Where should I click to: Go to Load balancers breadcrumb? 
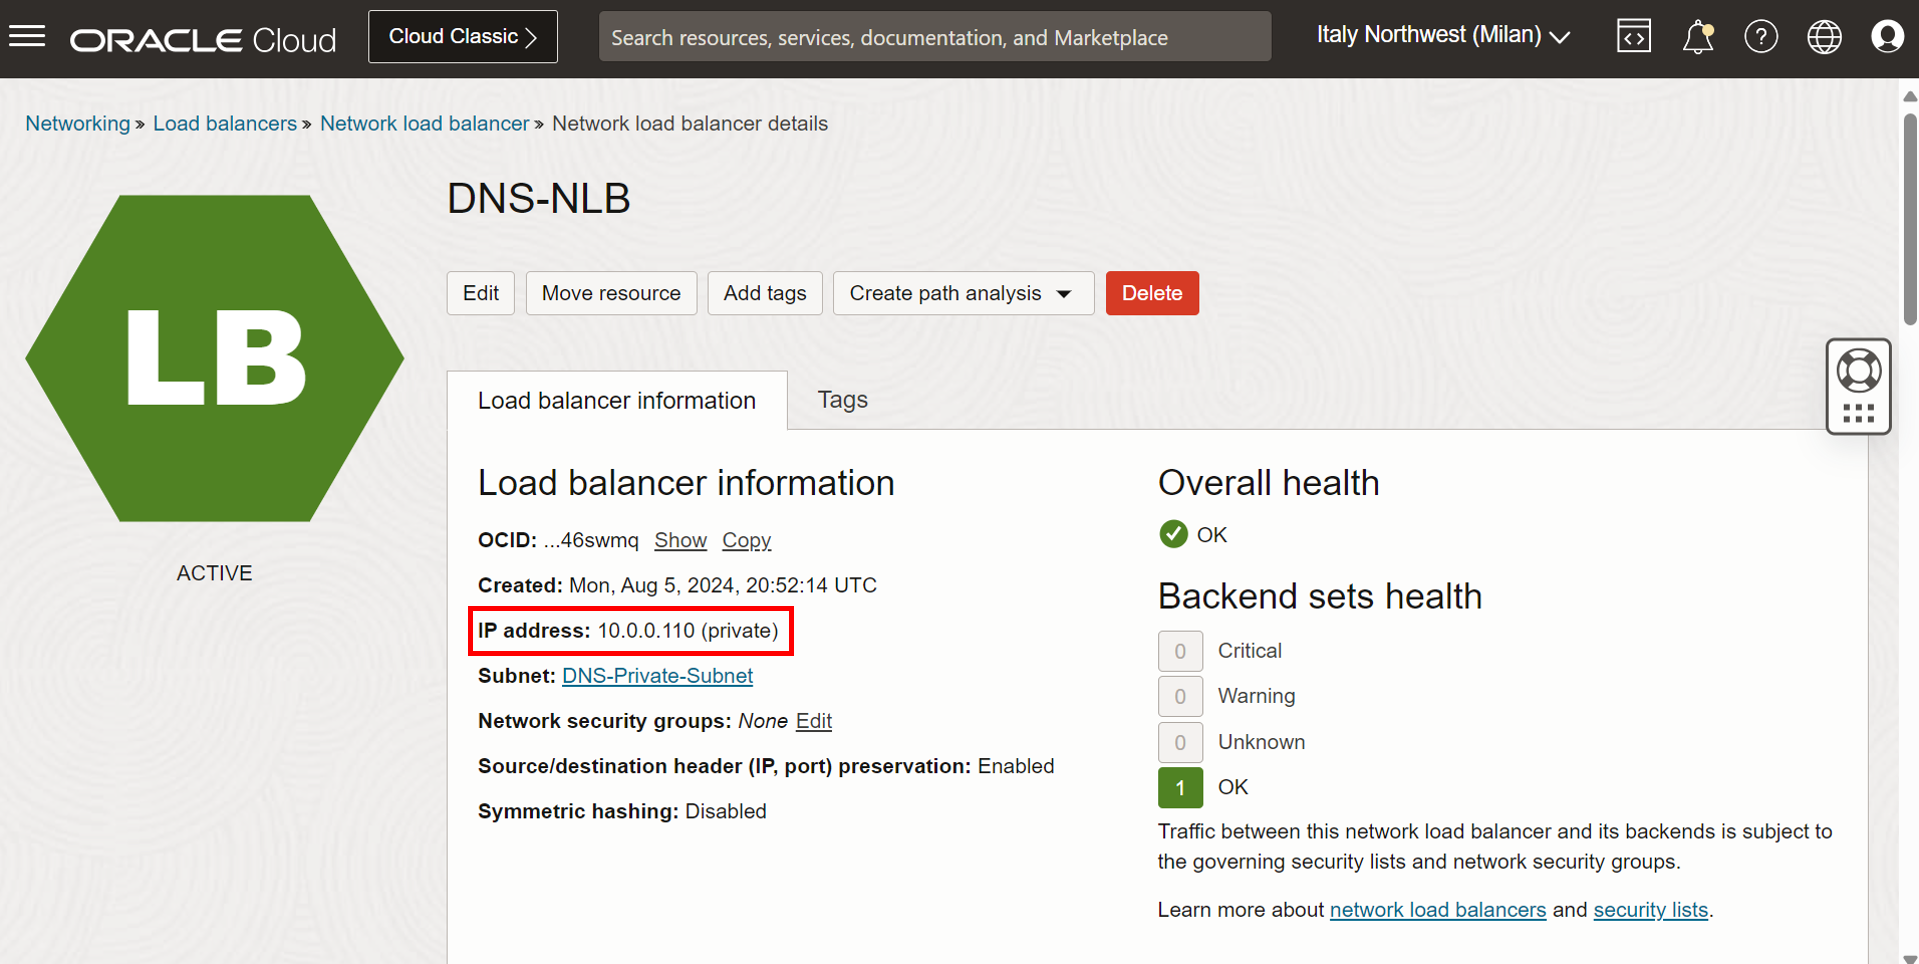click(225, 123)
